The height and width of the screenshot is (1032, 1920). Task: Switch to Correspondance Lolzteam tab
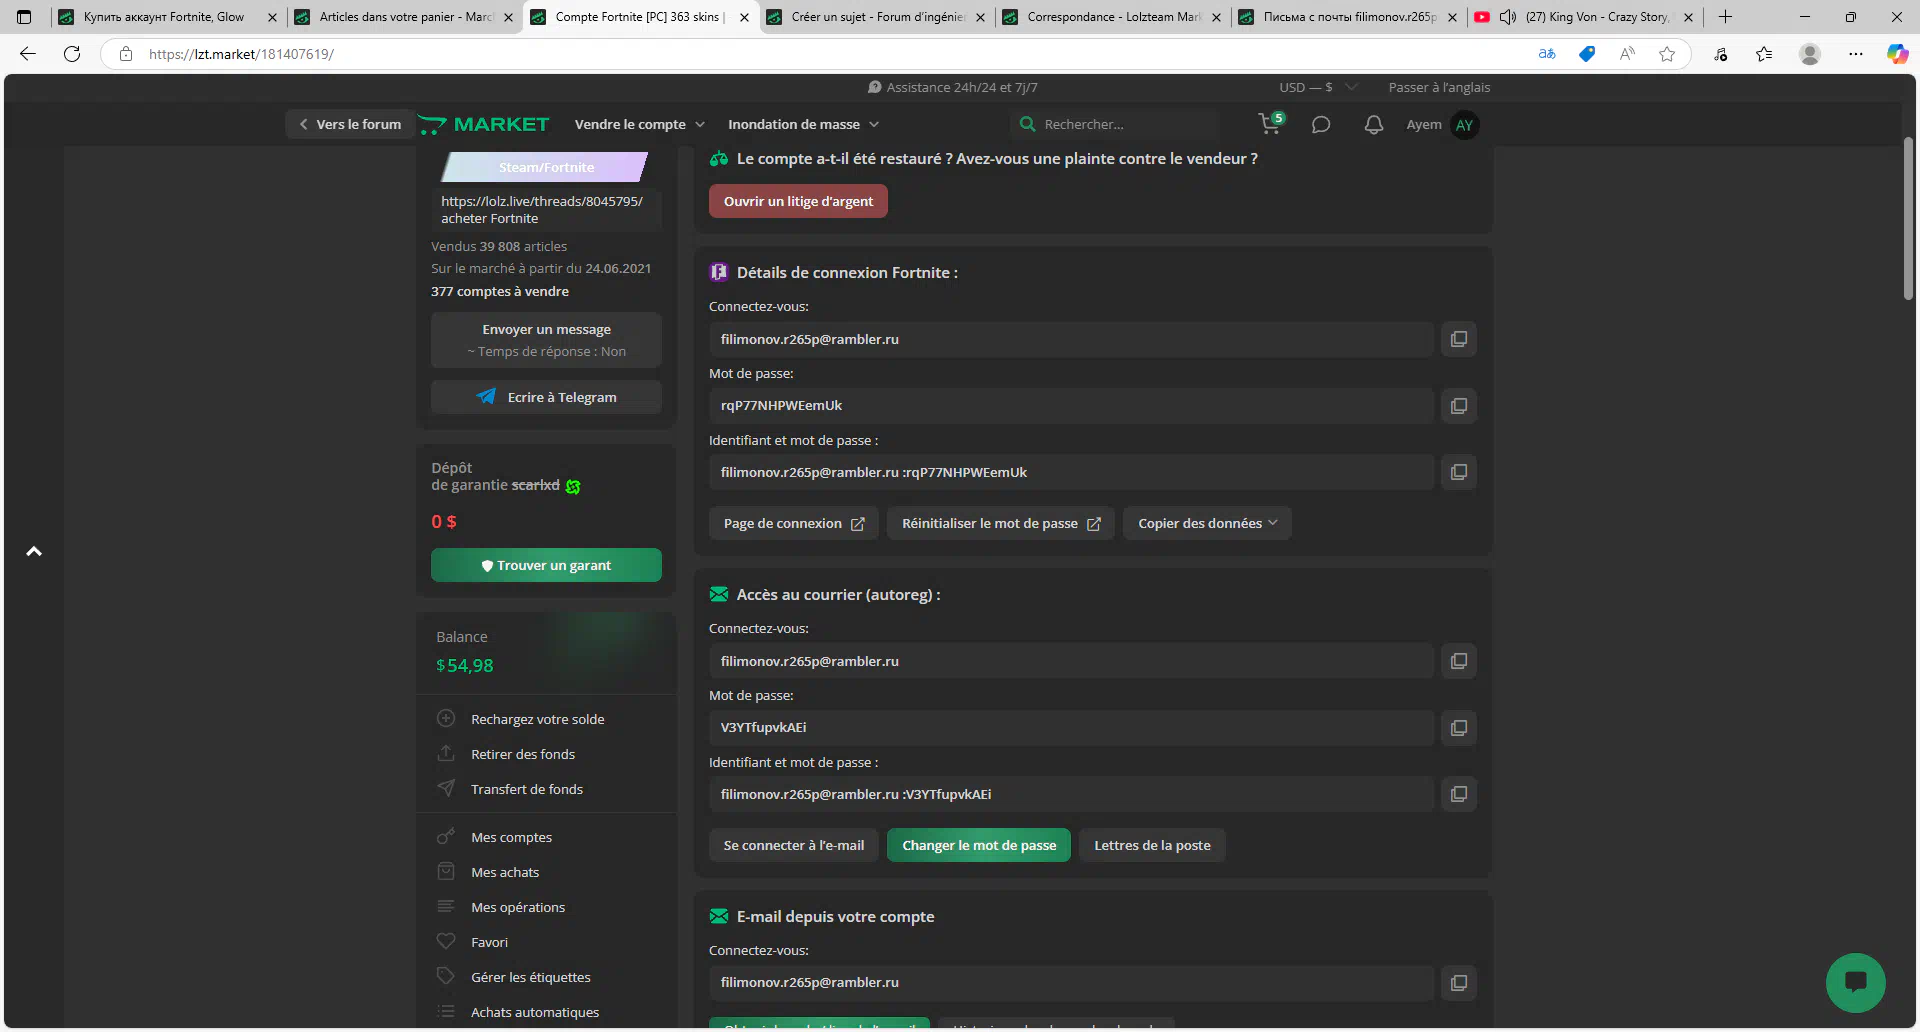pyautogui.click(x=1110, y=17)
